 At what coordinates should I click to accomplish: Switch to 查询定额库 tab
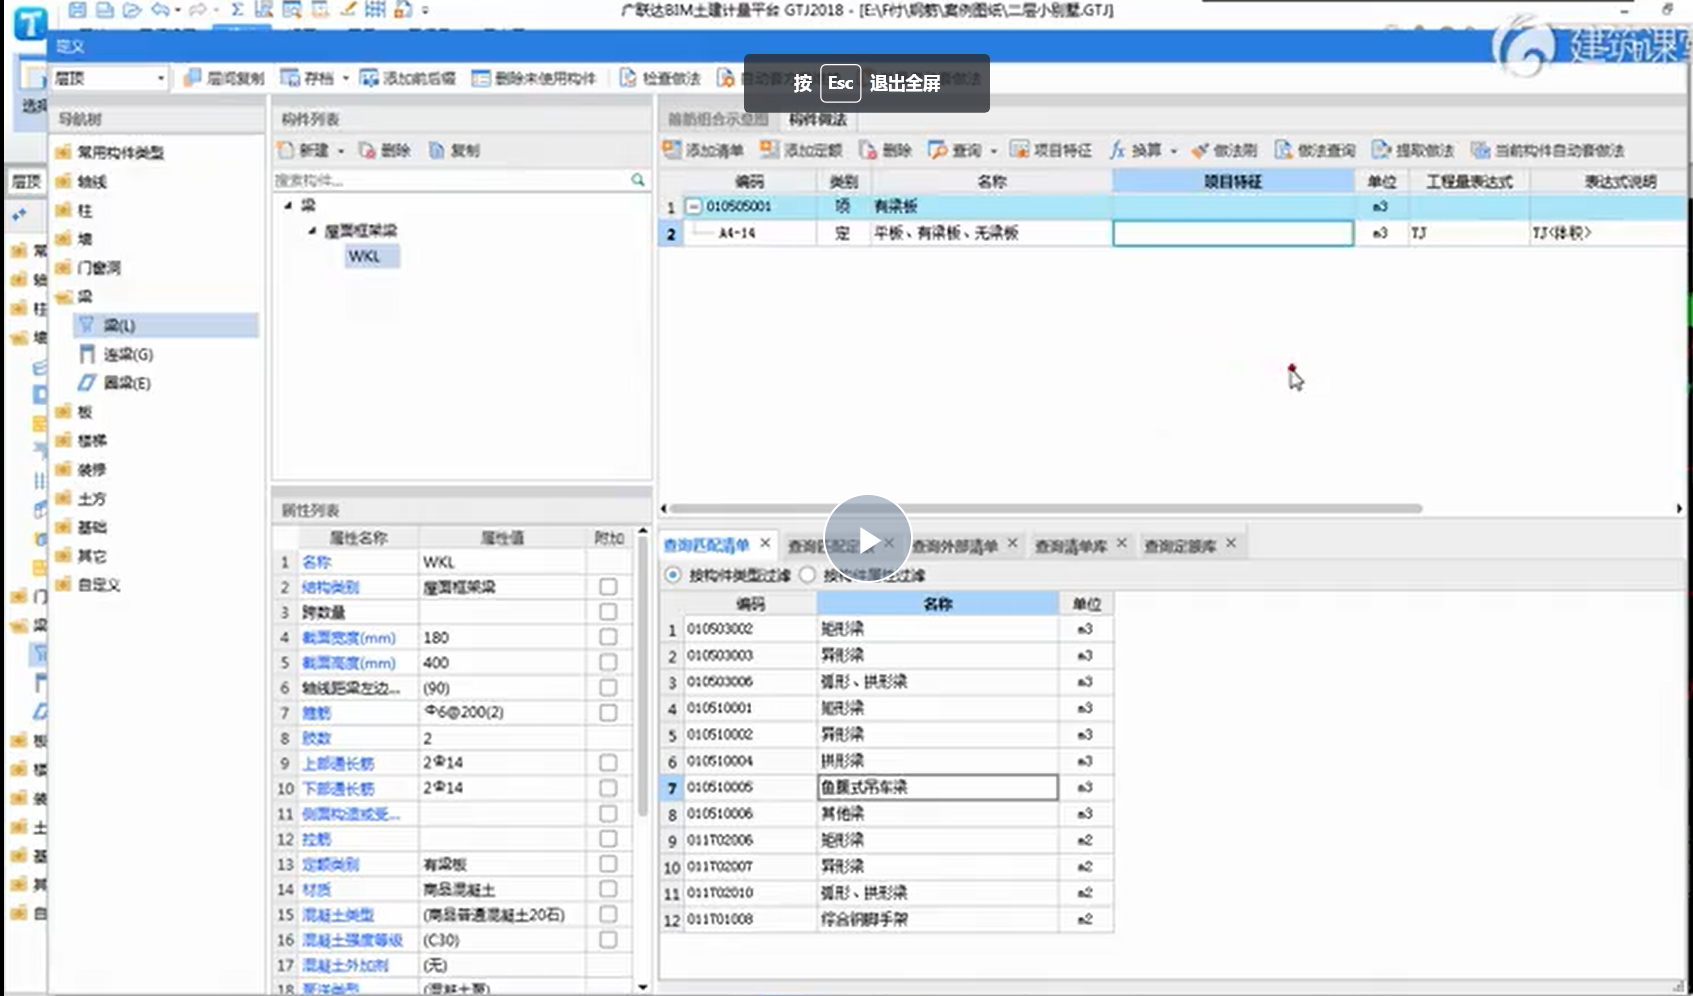pos(1180,546)
